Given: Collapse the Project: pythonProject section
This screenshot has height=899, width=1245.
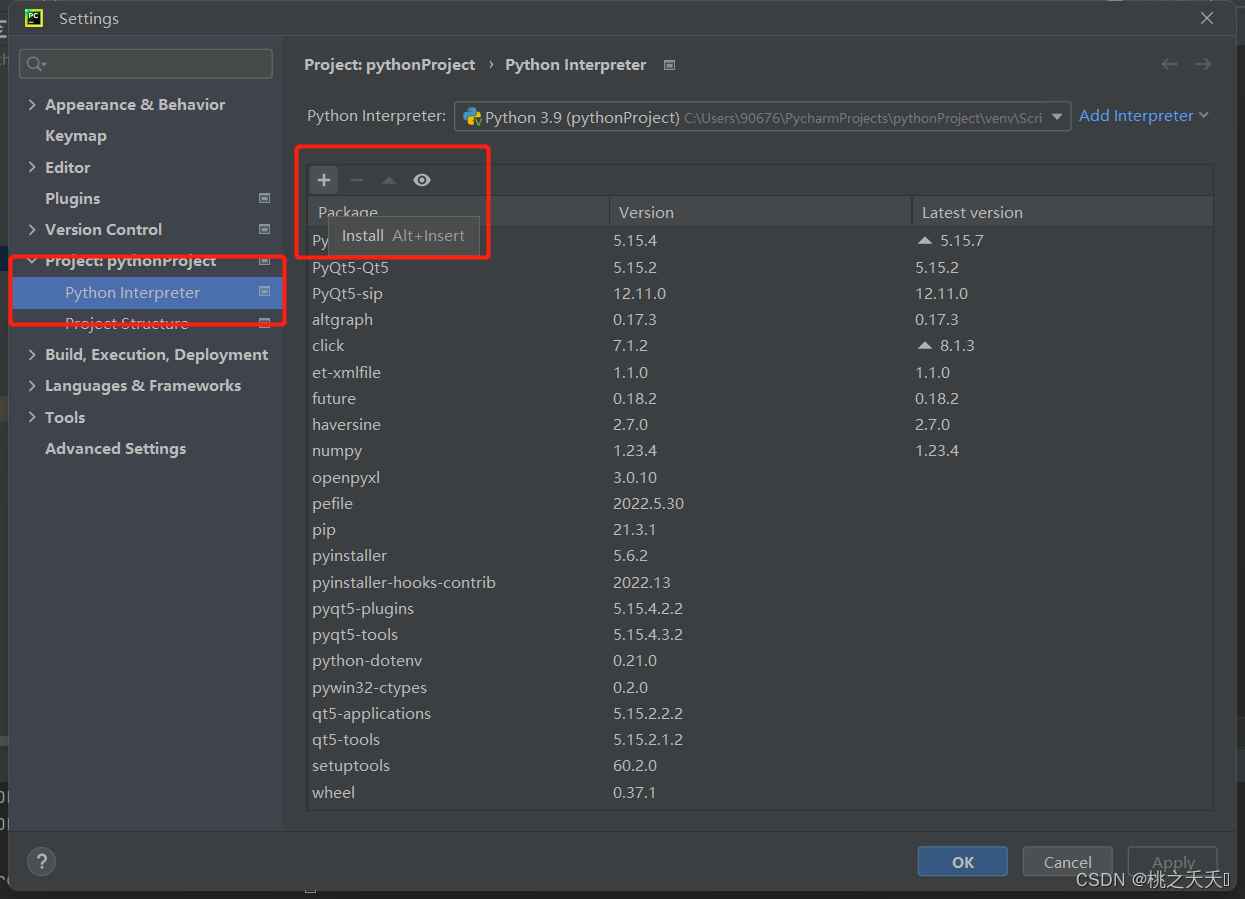Looking at the screenshot, I should pyautogui.click(x=32, y=261).
